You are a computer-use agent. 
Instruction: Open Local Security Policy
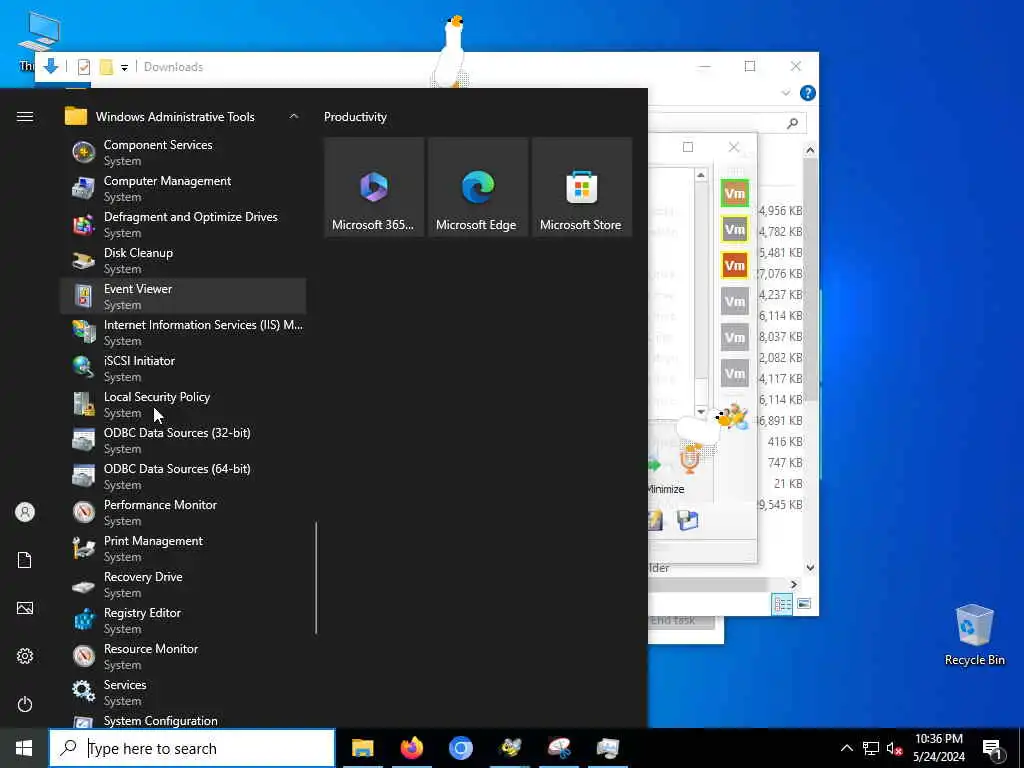183,404
